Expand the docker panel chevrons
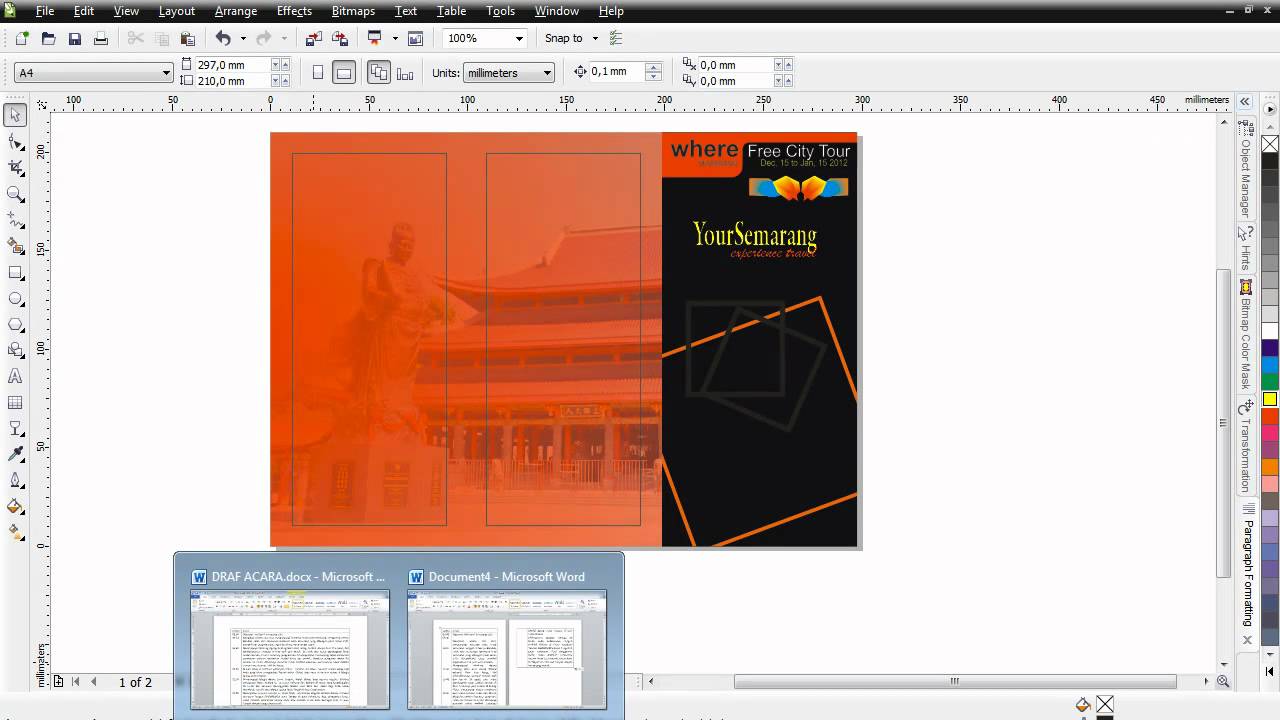This screenshot has height=720, width=1280. click(1245, 101)
